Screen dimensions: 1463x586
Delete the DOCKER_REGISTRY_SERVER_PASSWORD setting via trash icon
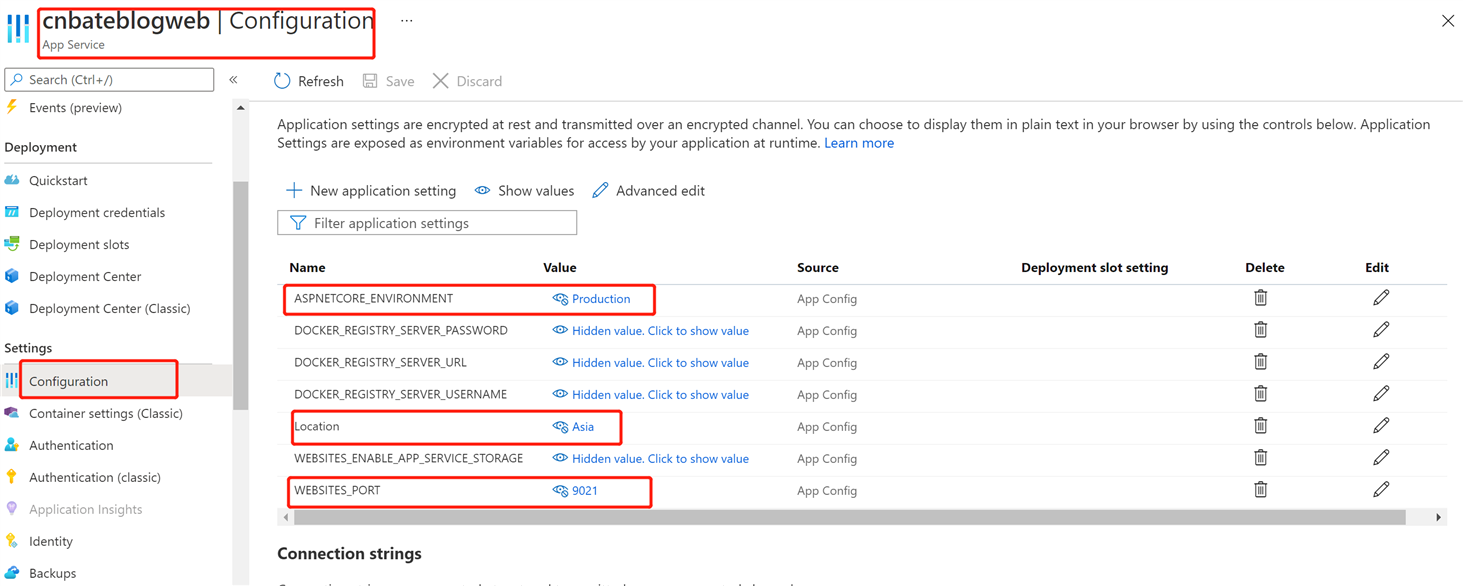[x=1260, y=330]
